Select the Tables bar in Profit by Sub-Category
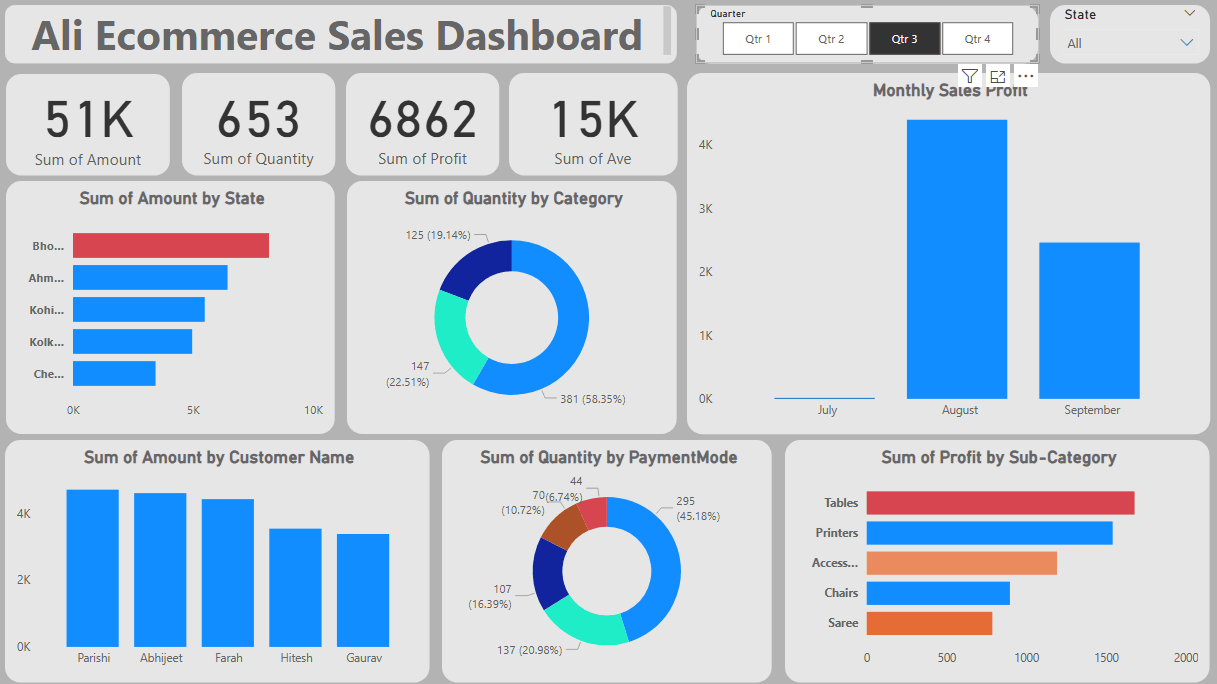Image resolution: width=1217 pixels, height=684 pixels. pyautogui.click(x=1000, y=503)
